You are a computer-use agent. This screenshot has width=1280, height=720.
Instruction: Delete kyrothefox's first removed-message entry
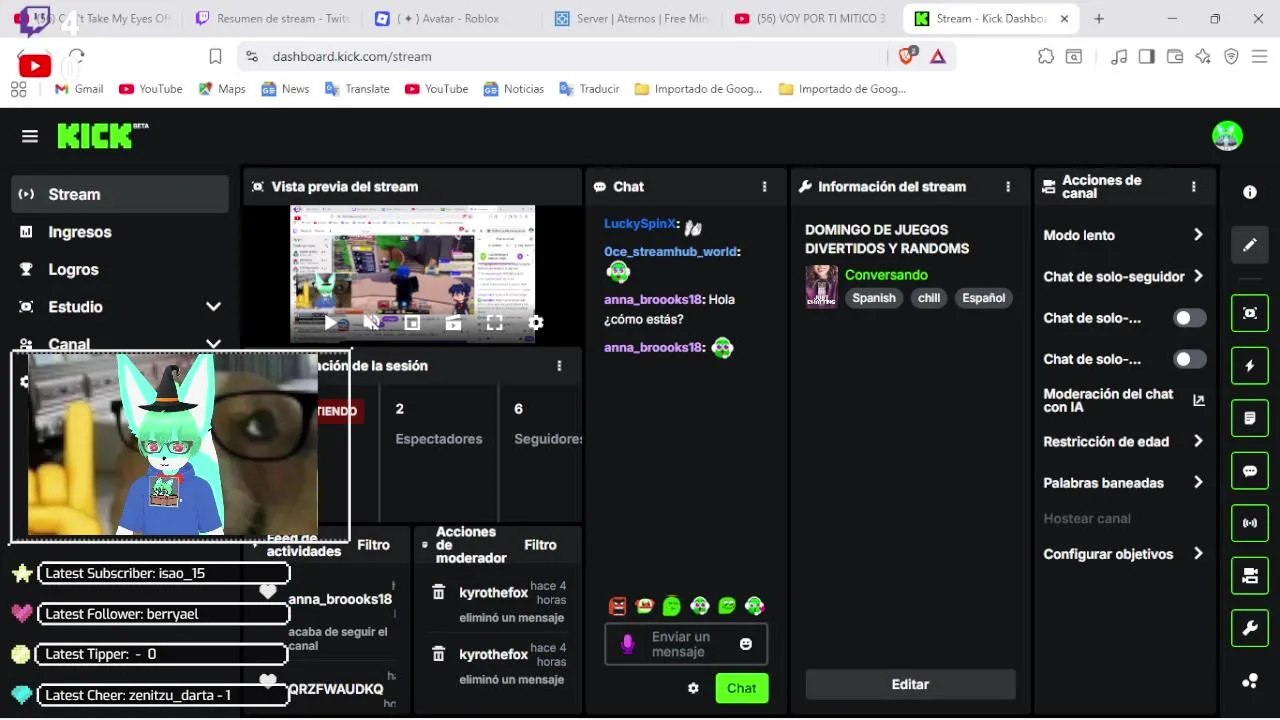coord(438,593)
